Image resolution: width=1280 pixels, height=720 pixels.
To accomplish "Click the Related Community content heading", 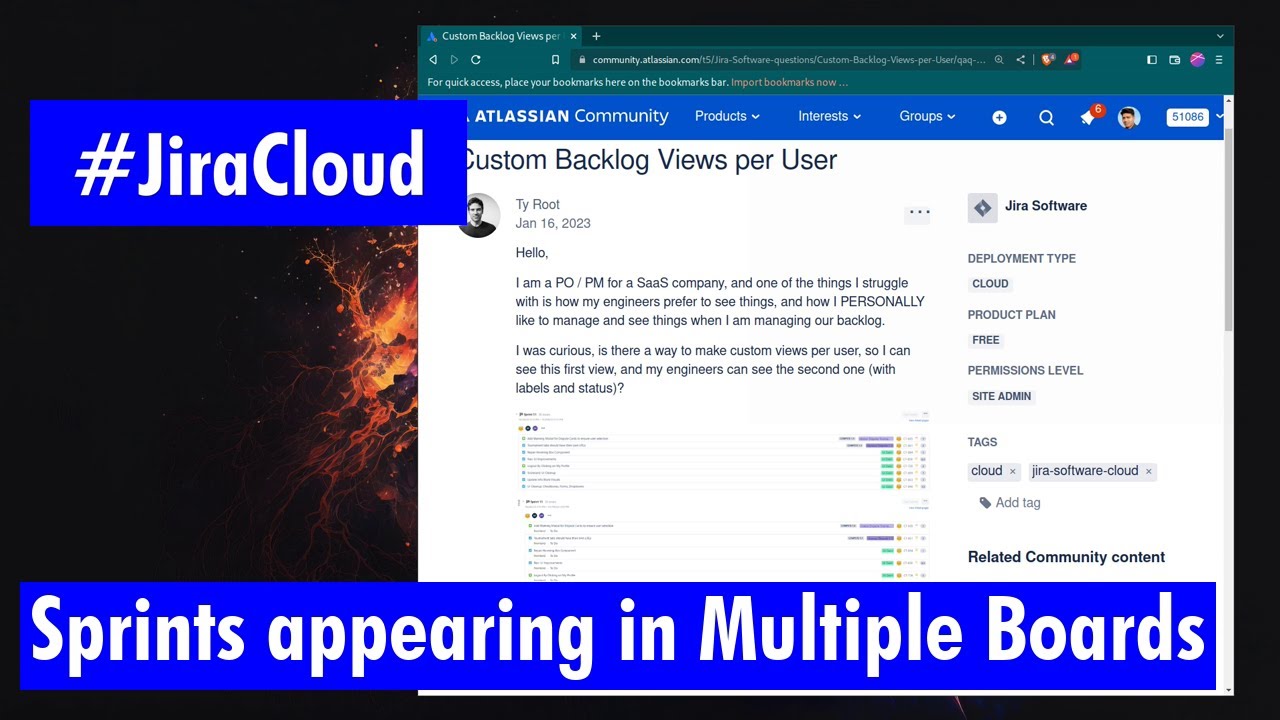I will point(1066,557).
